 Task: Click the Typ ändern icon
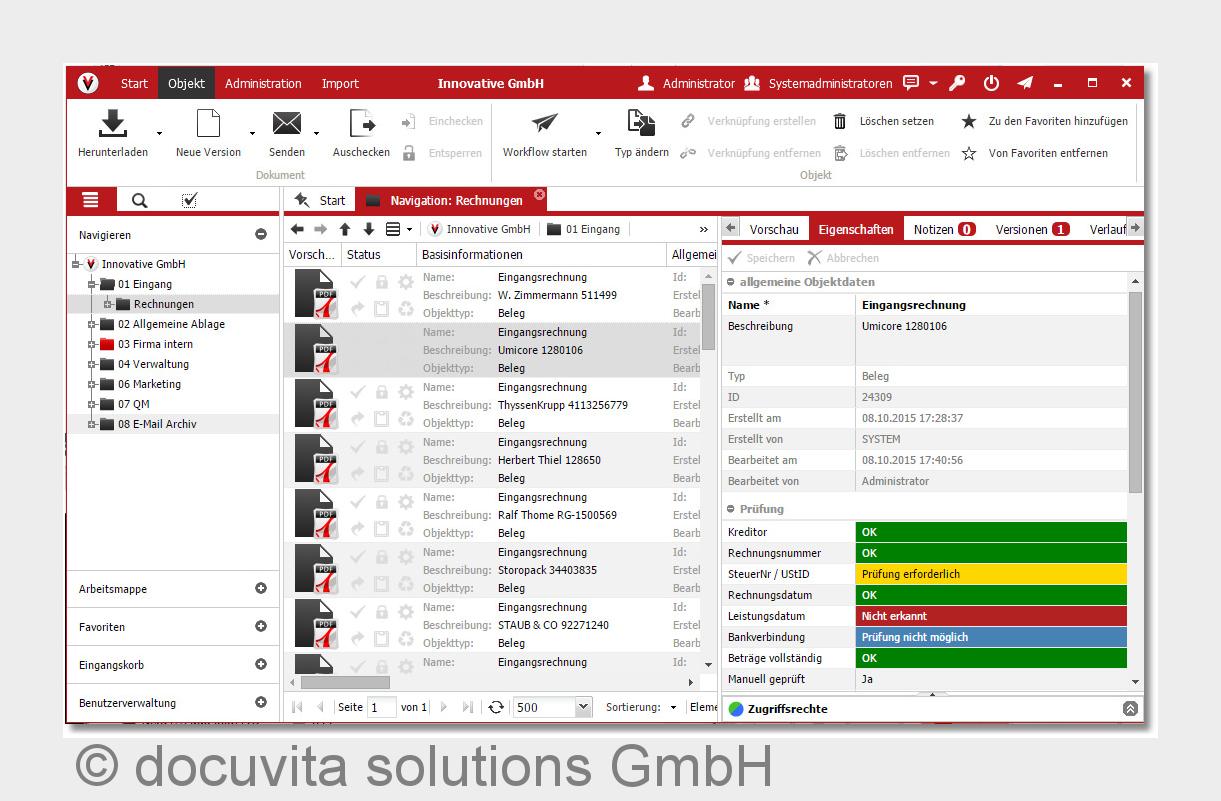point(641,124)
